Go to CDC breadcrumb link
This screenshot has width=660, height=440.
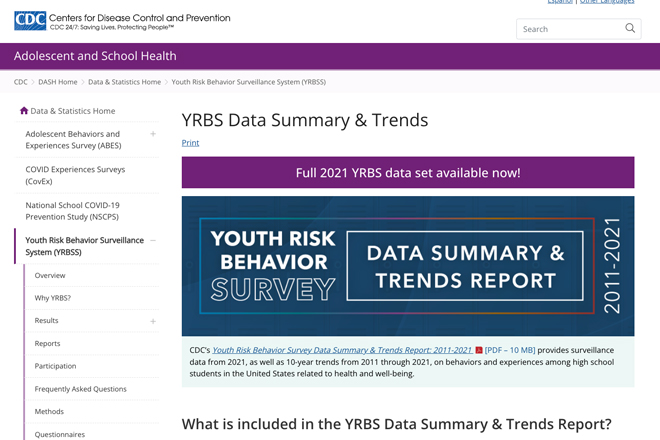pos(21,82)
